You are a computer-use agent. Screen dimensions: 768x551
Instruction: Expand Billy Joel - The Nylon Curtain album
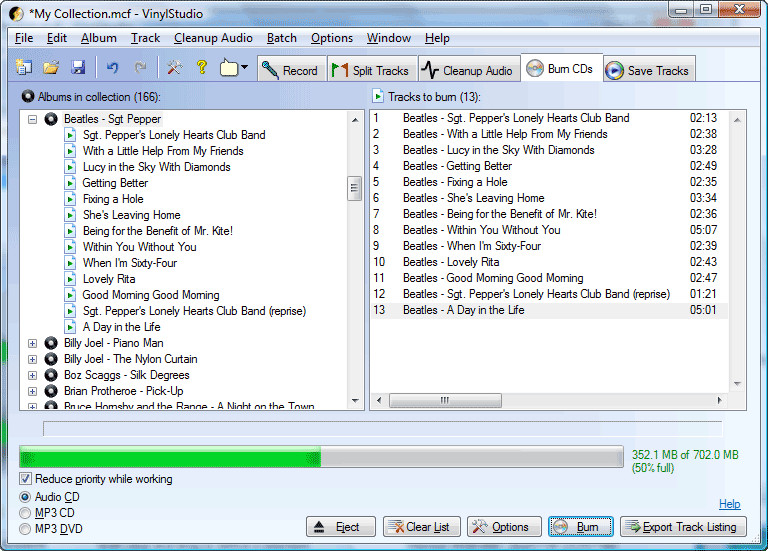pos(32,359)
